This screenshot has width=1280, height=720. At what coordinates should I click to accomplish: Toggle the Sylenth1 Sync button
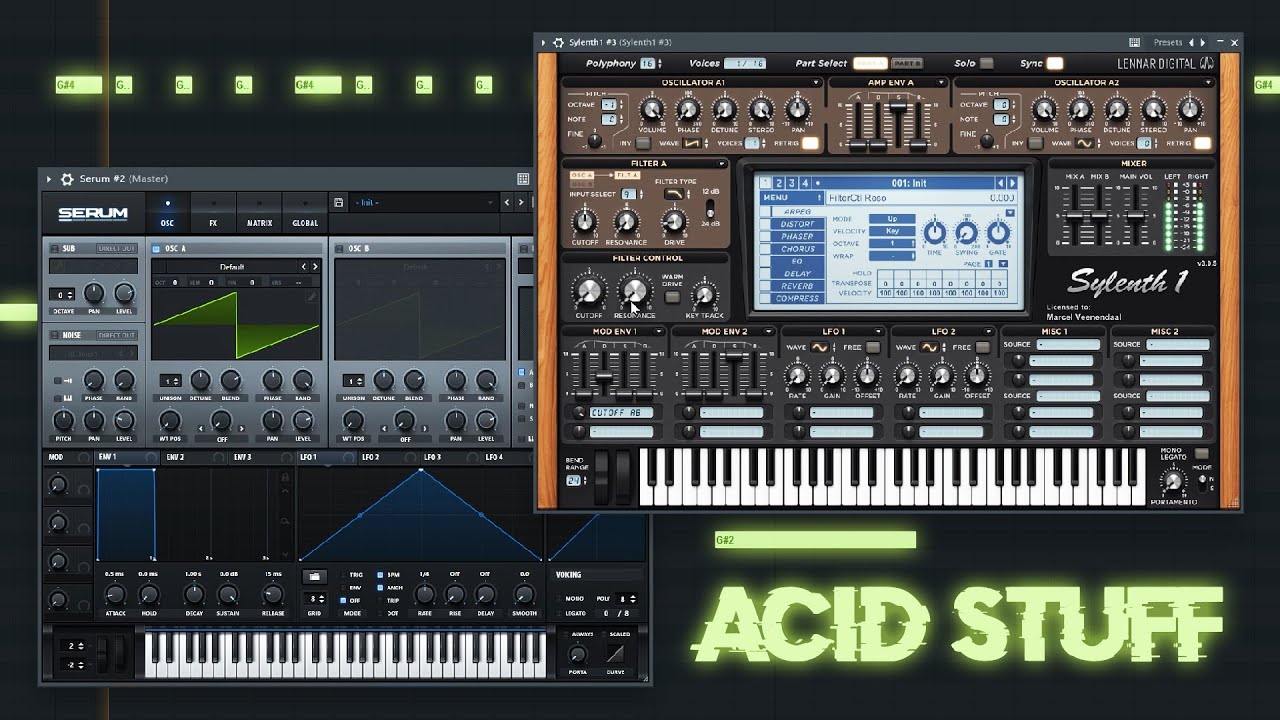click(1054, 63)
